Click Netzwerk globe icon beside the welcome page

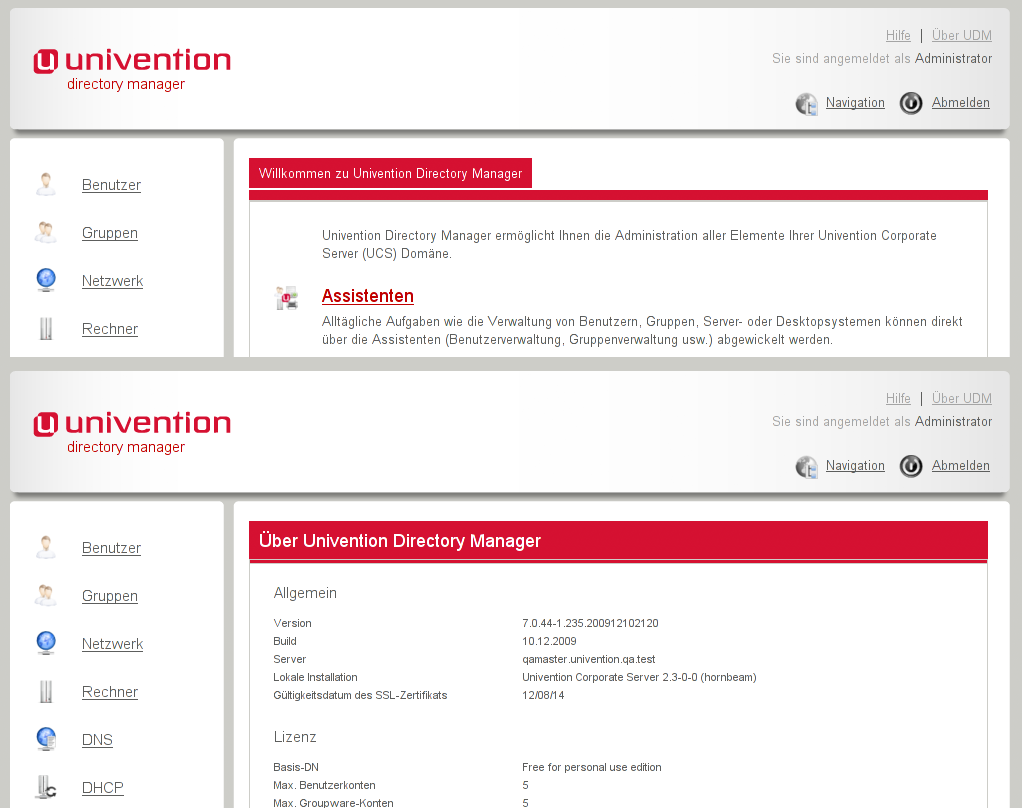46,280
